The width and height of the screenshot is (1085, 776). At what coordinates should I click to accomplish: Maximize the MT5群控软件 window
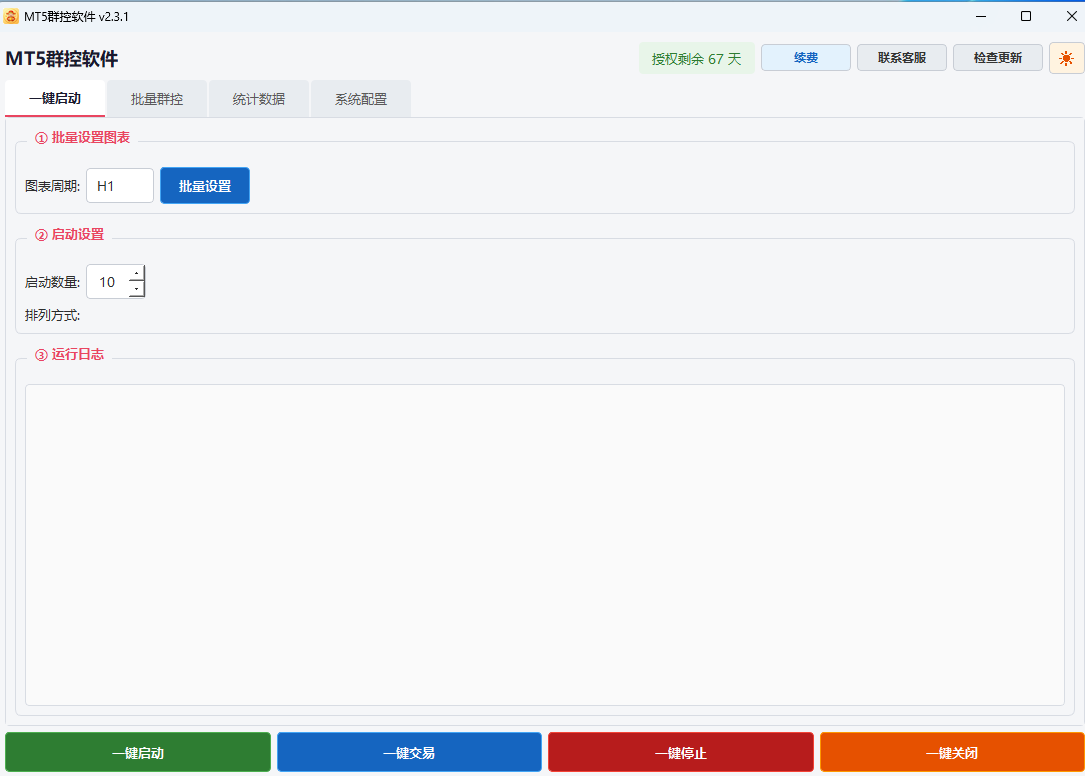point(1026,16)
